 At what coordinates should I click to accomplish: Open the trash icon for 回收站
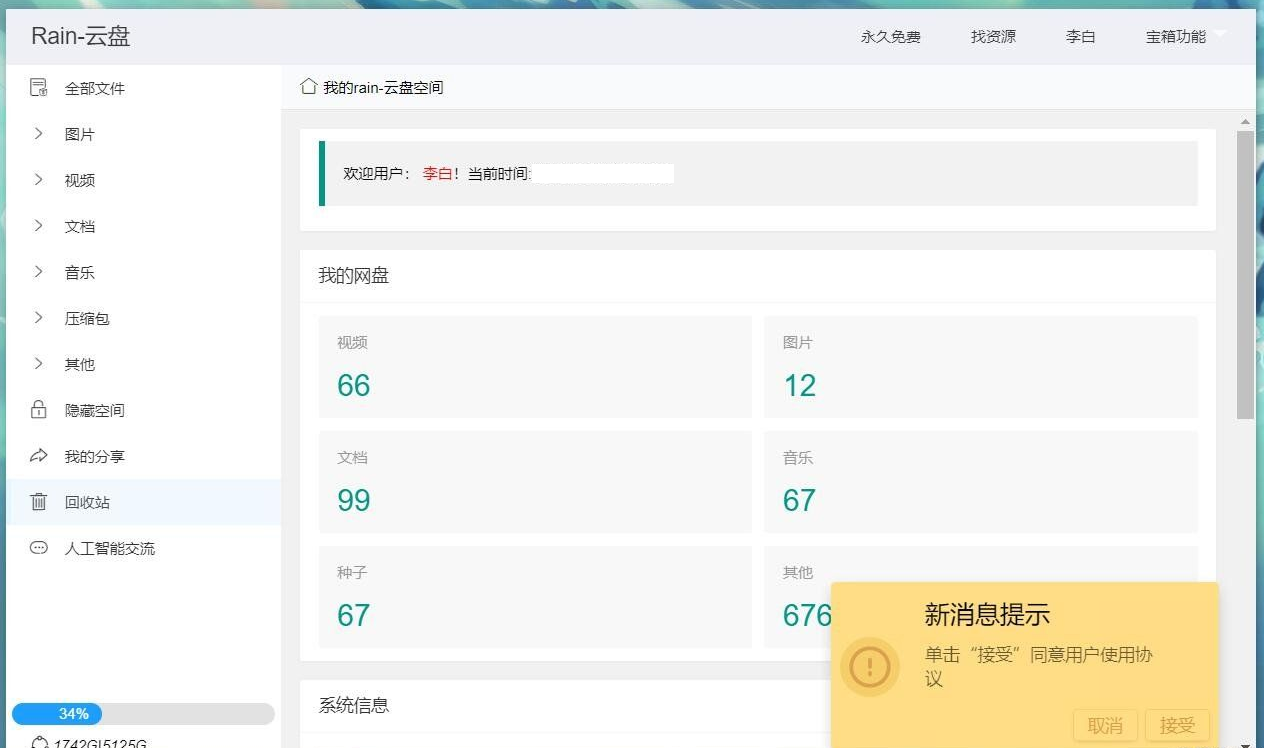point(39,502)
